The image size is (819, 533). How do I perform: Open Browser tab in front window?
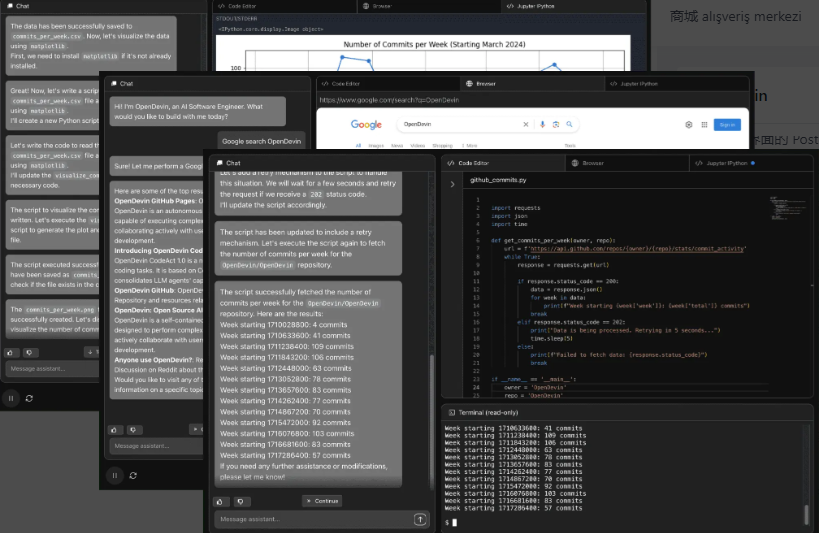588,163
